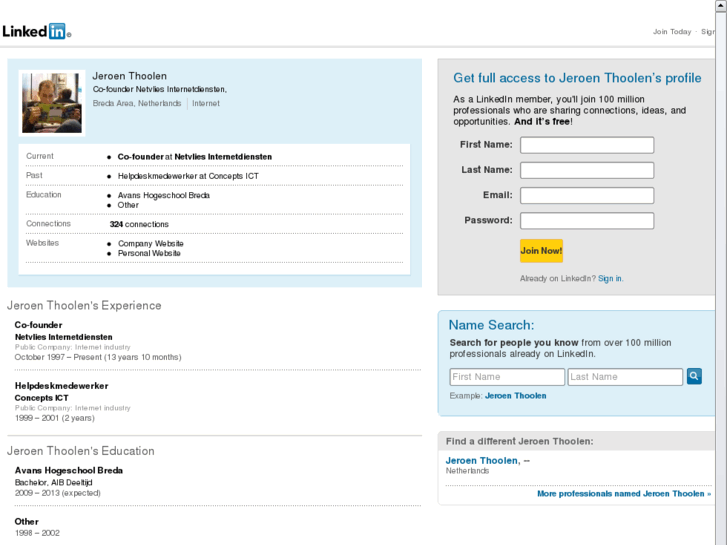Open the example Jeroen Thoolen link
Image resolution: width=727 pixels, height=545 pixels.
[x=516, y=396]
